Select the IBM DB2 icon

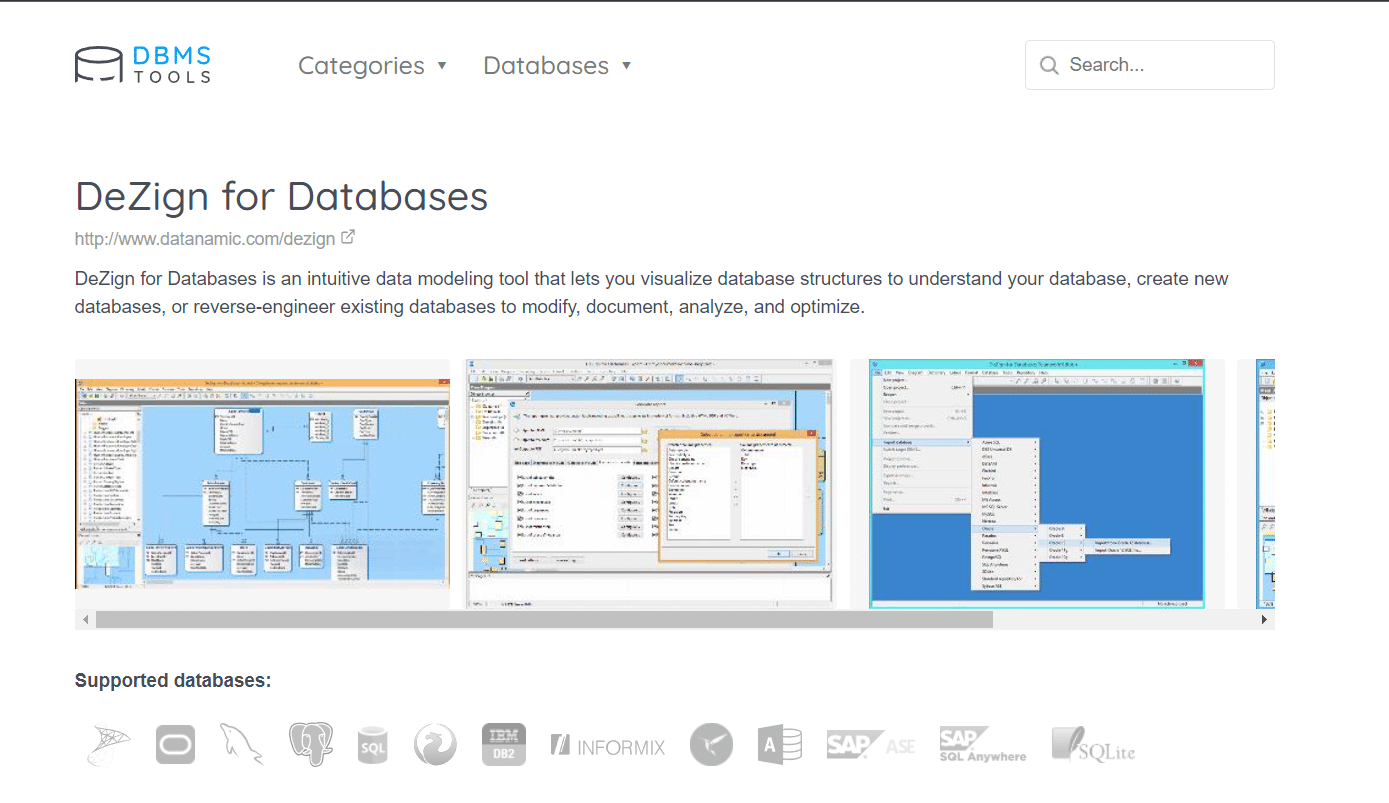(503, 745)
